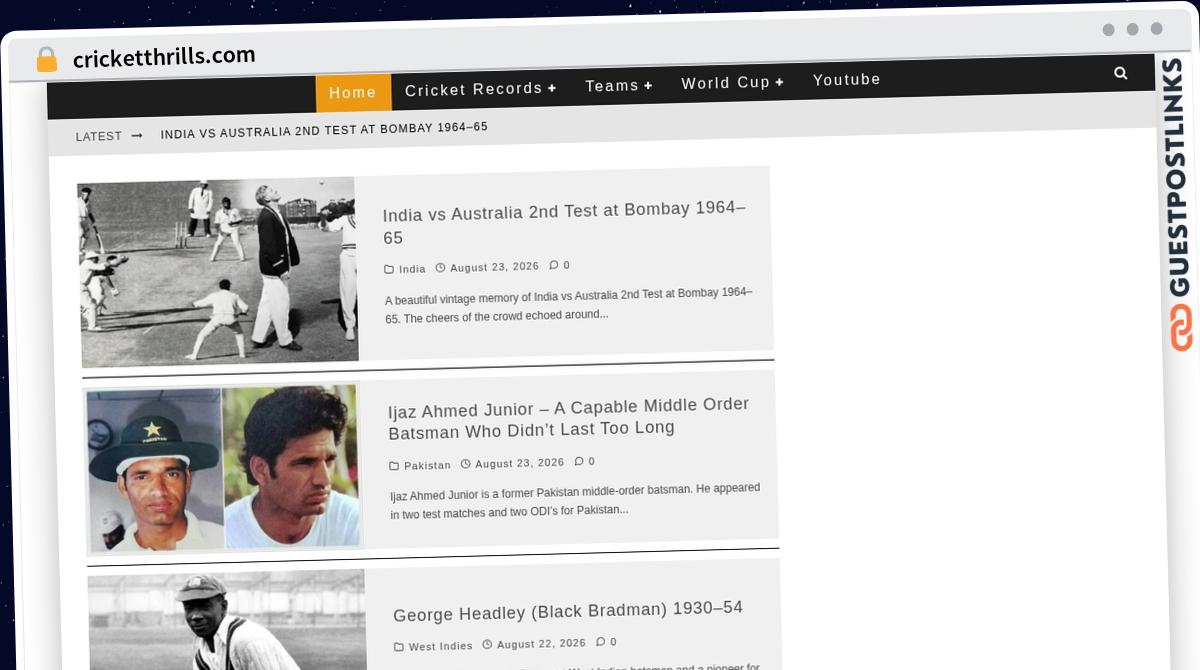Open the search magnifier icon in navbar
Screen dimensions: 1200x670
click(x=1120, y=73)
